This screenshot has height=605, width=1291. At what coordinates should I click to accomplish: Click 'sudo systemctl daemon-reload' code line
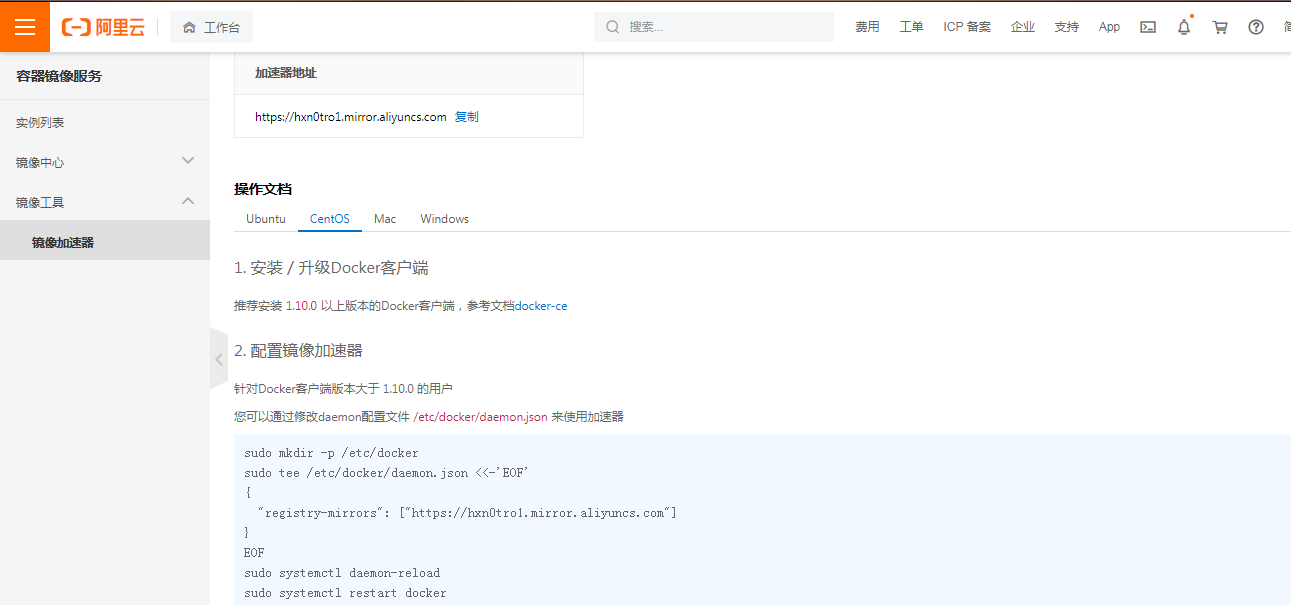pos(342,573)
